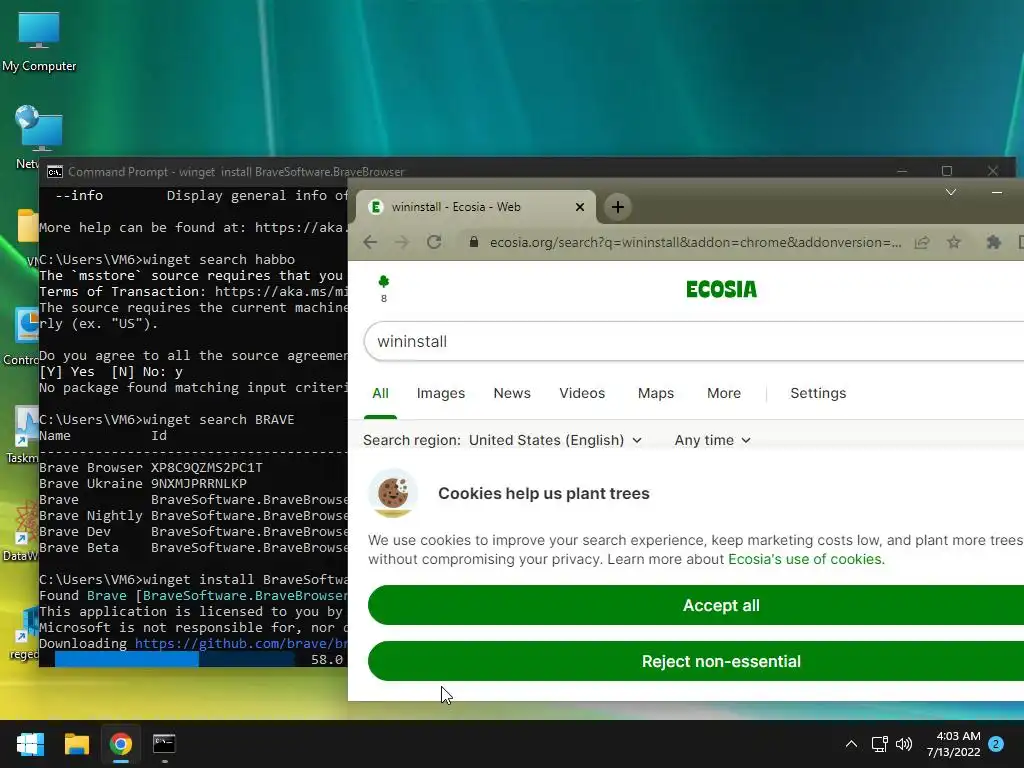Click the Command Prompt title bar icon
1024x768 pixels.
(x=55, y=172)
